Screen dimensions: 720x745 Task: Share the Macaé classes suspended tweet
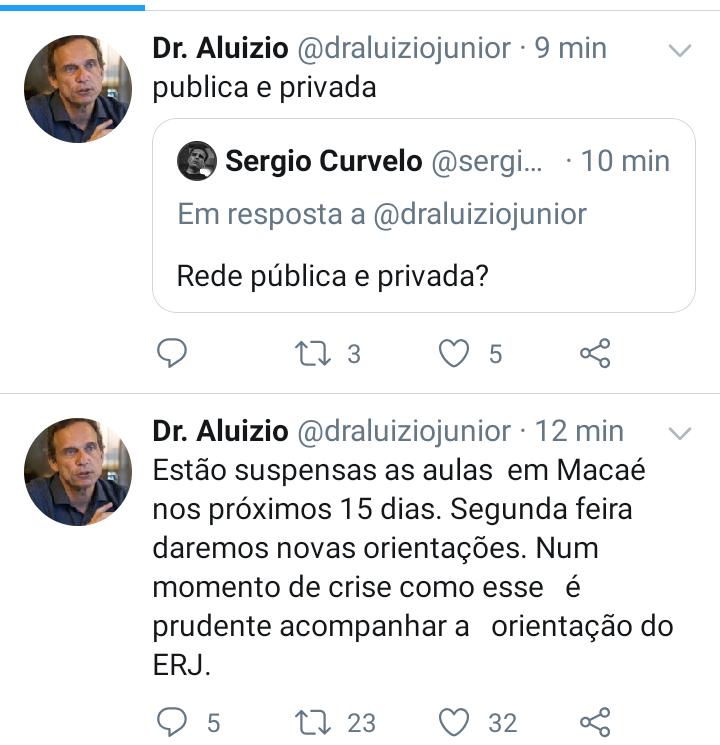click(595, 722)
